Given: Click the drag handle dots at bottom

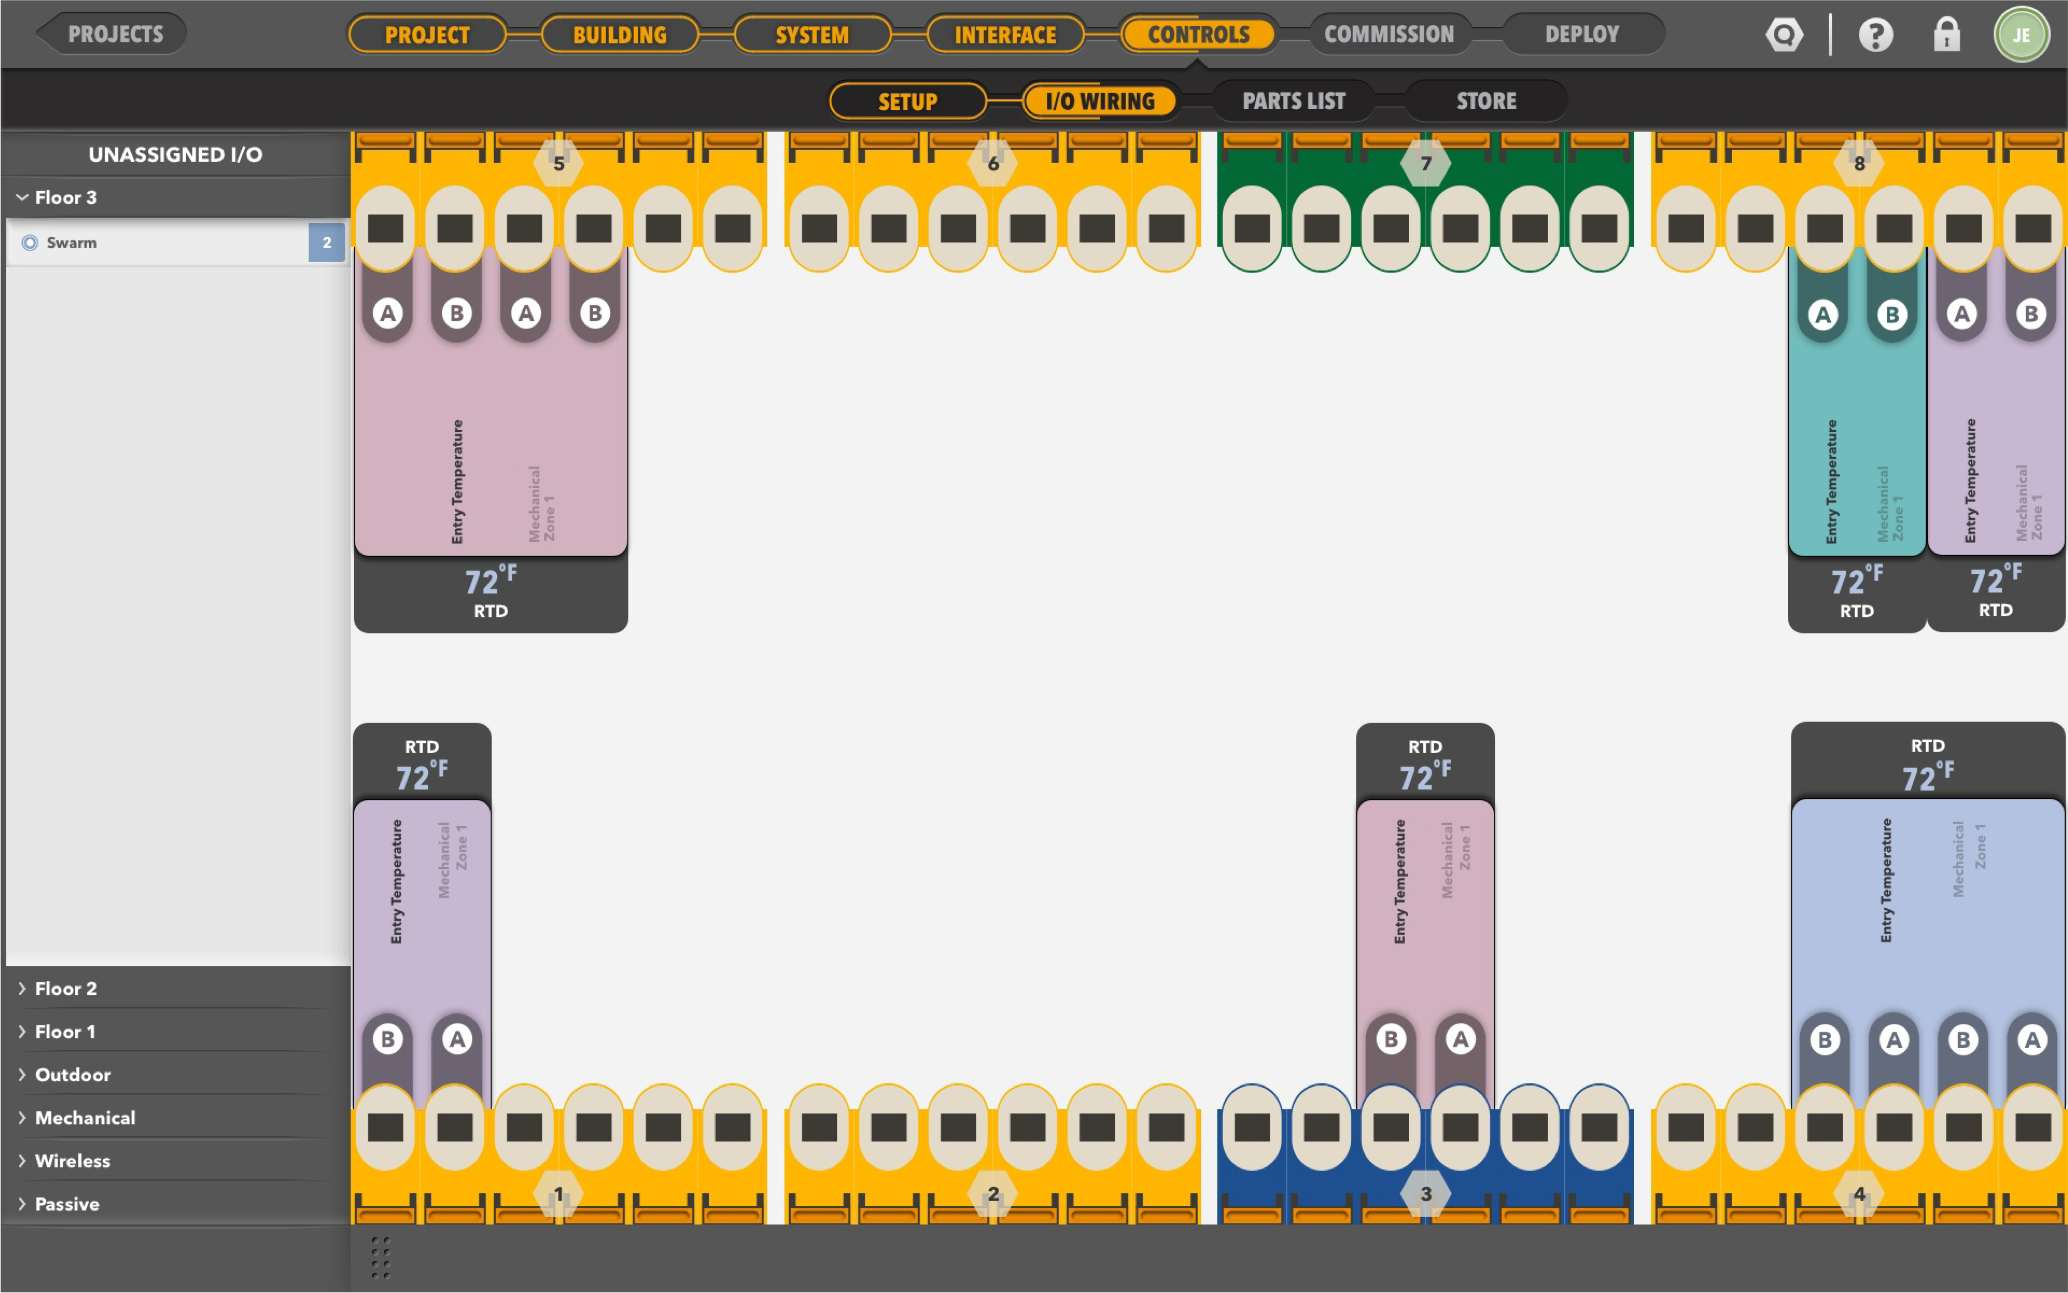Looking at the screenshot, I should (380, 1257).
